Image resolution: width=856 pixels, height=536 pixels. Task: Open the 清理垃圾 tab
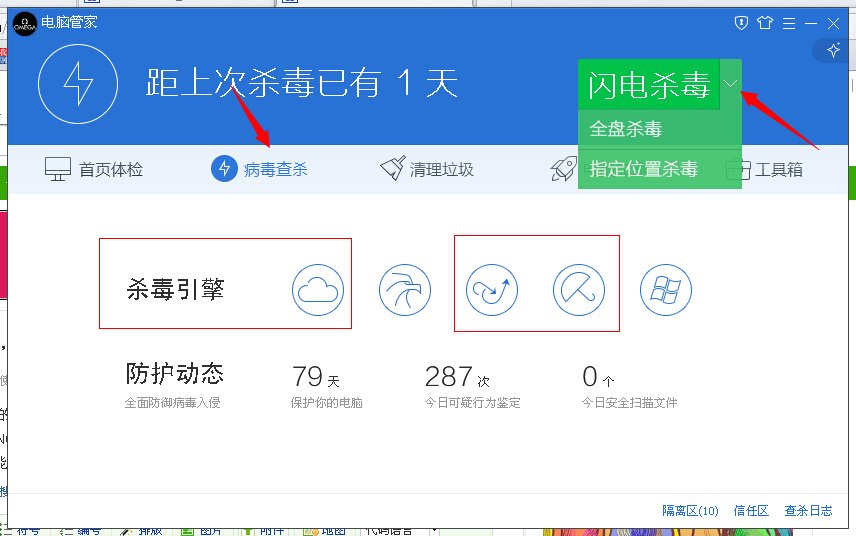click(427, 169)
